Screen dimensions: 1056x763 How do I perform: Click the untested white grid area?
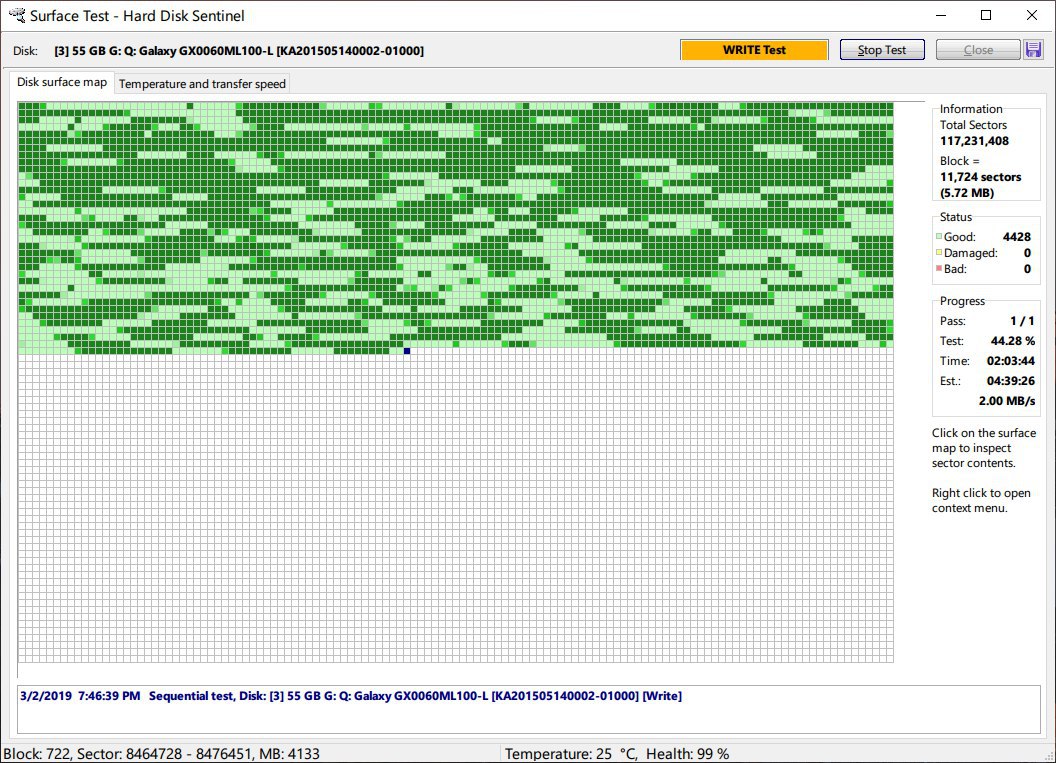(455, 510)
